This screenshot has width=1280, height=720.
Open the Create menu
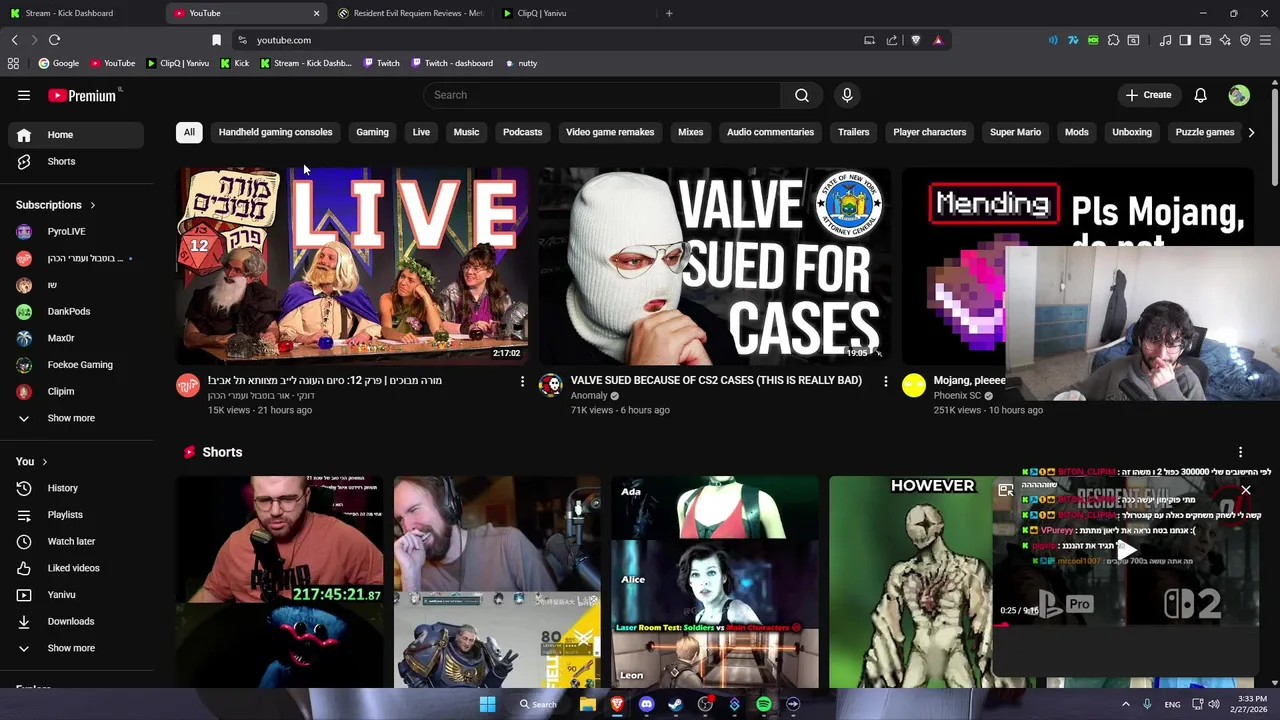click(1148, 95)
